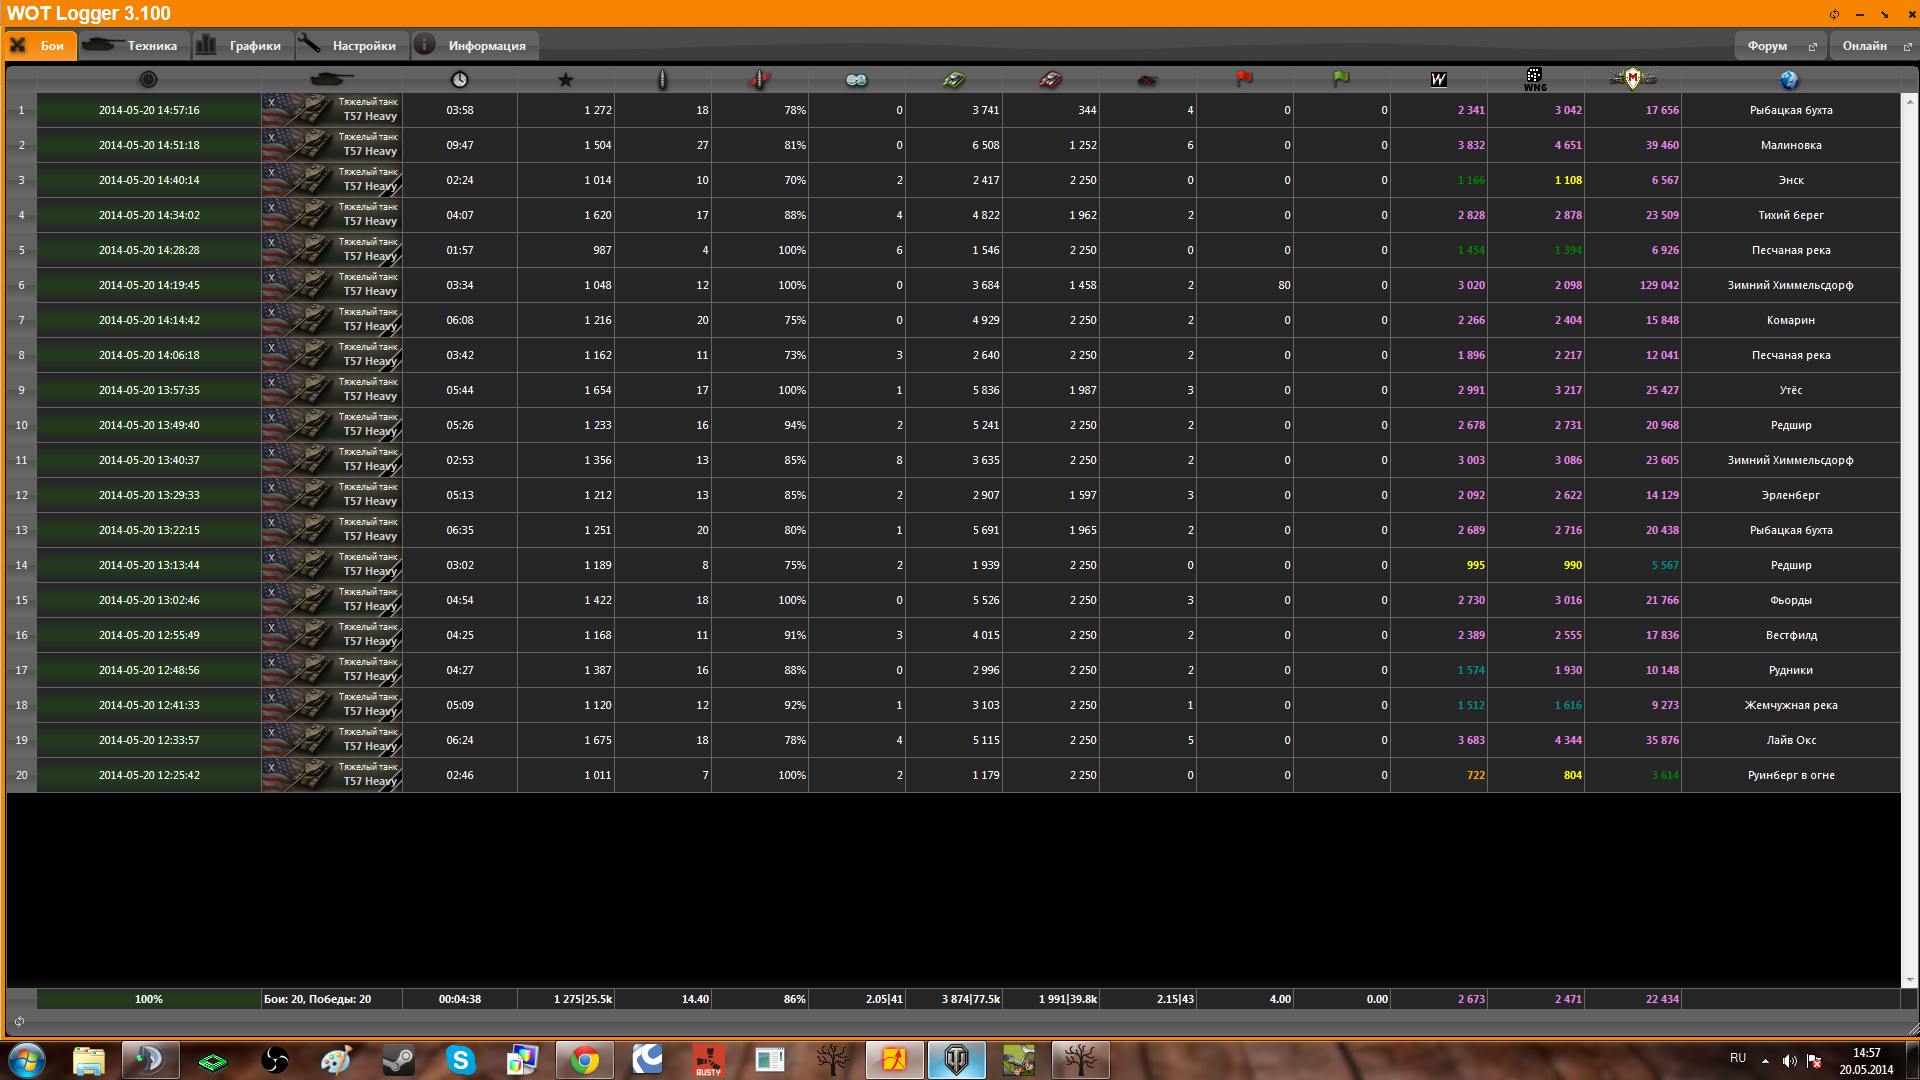Sort by shots fired shell icon
The width and height of the screenshot is (1920, 1080).
662,79
